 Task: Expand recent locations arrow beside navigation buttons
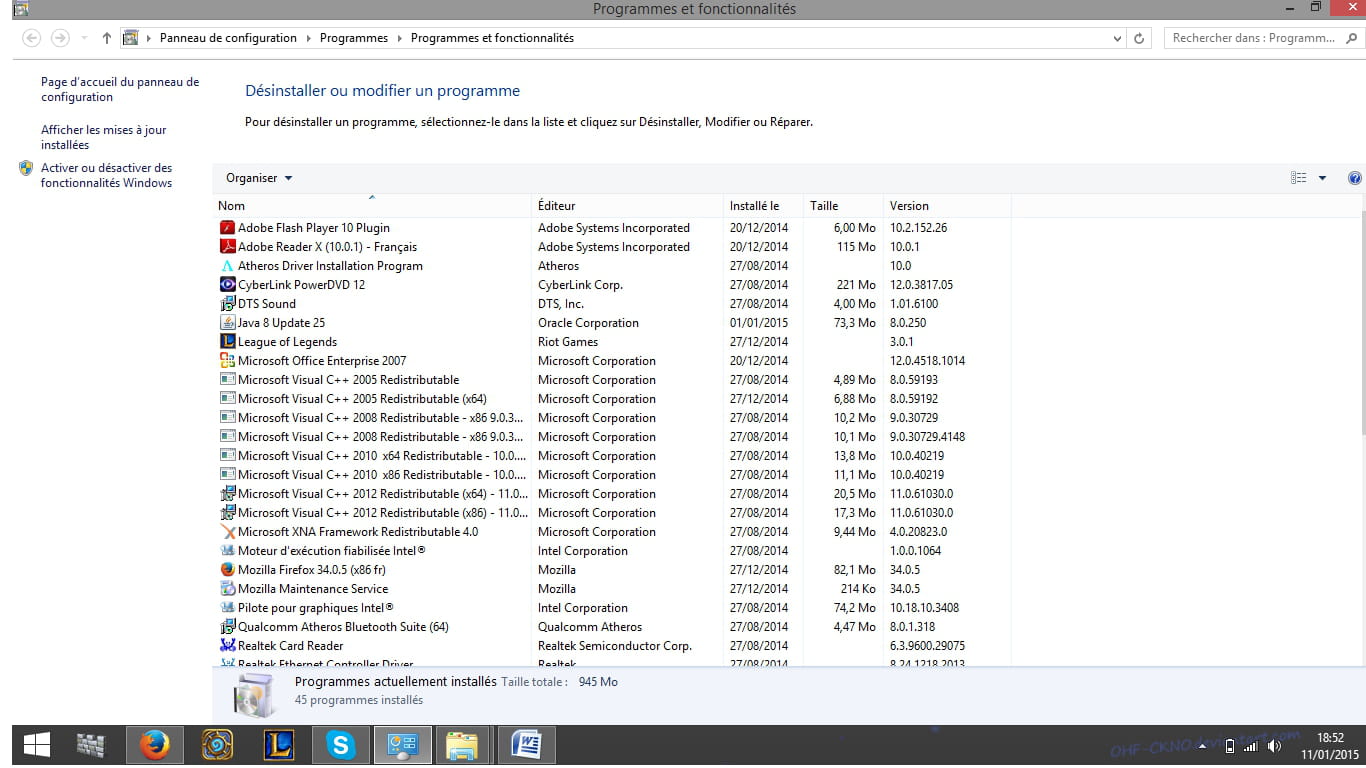(83, 38)
